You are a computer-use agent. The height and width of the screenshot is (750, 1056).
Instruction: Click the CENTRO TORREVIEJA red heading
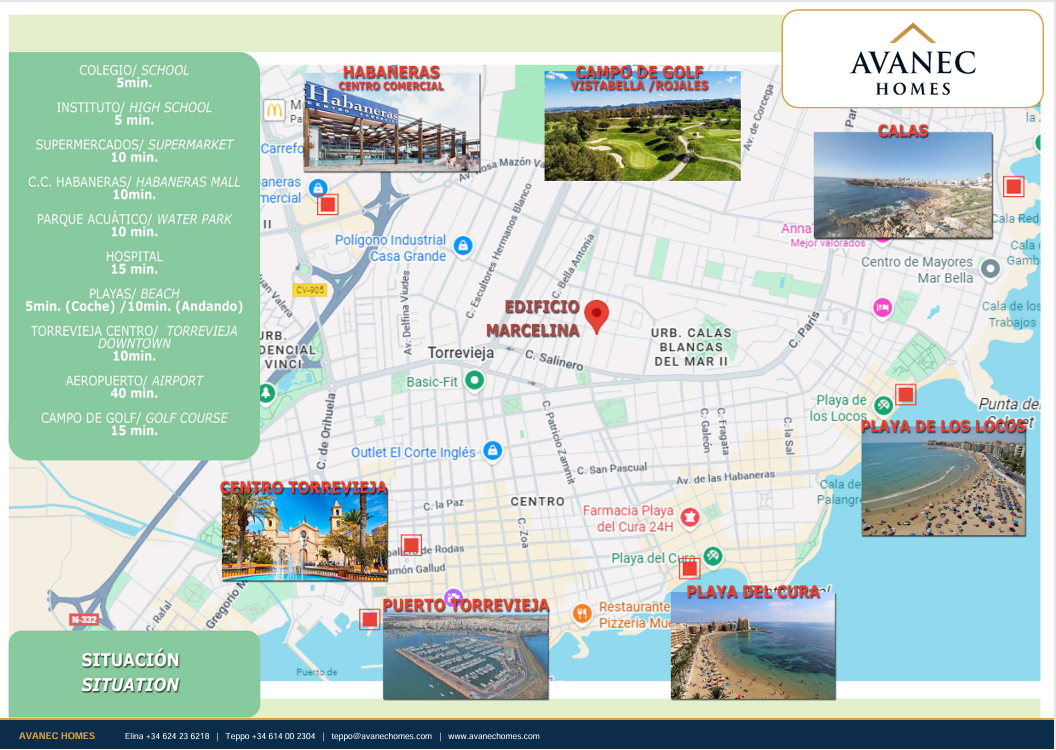pyautogui.click(x=304, y=487)
